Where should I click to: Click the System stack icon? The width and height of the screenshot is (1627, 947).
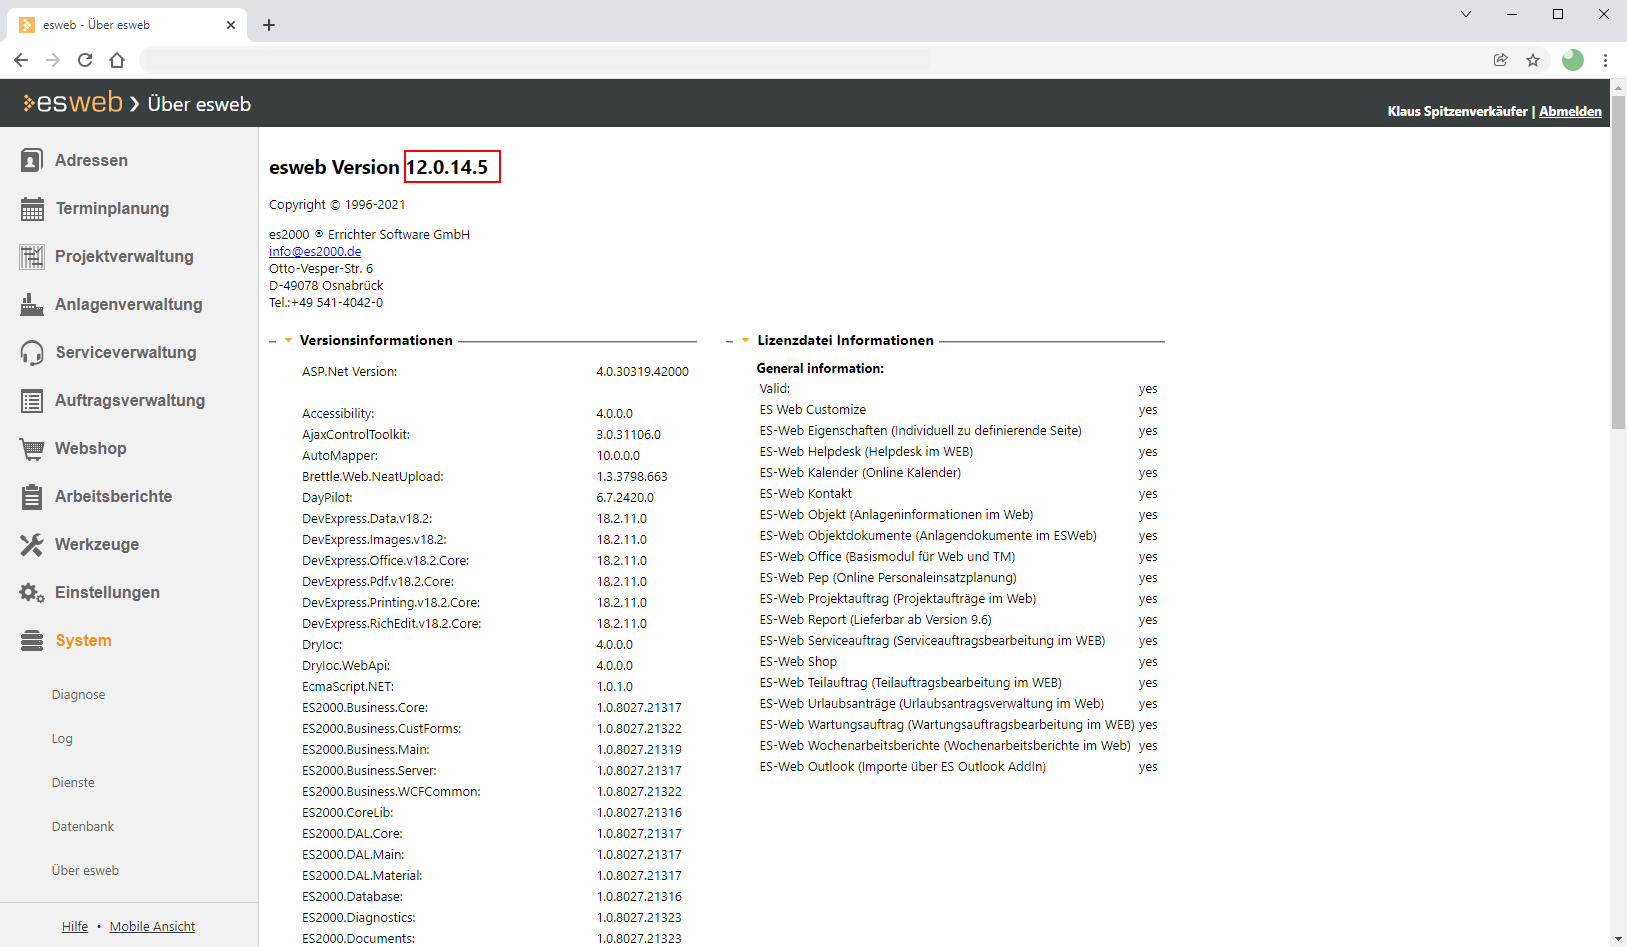pos(32,640)
